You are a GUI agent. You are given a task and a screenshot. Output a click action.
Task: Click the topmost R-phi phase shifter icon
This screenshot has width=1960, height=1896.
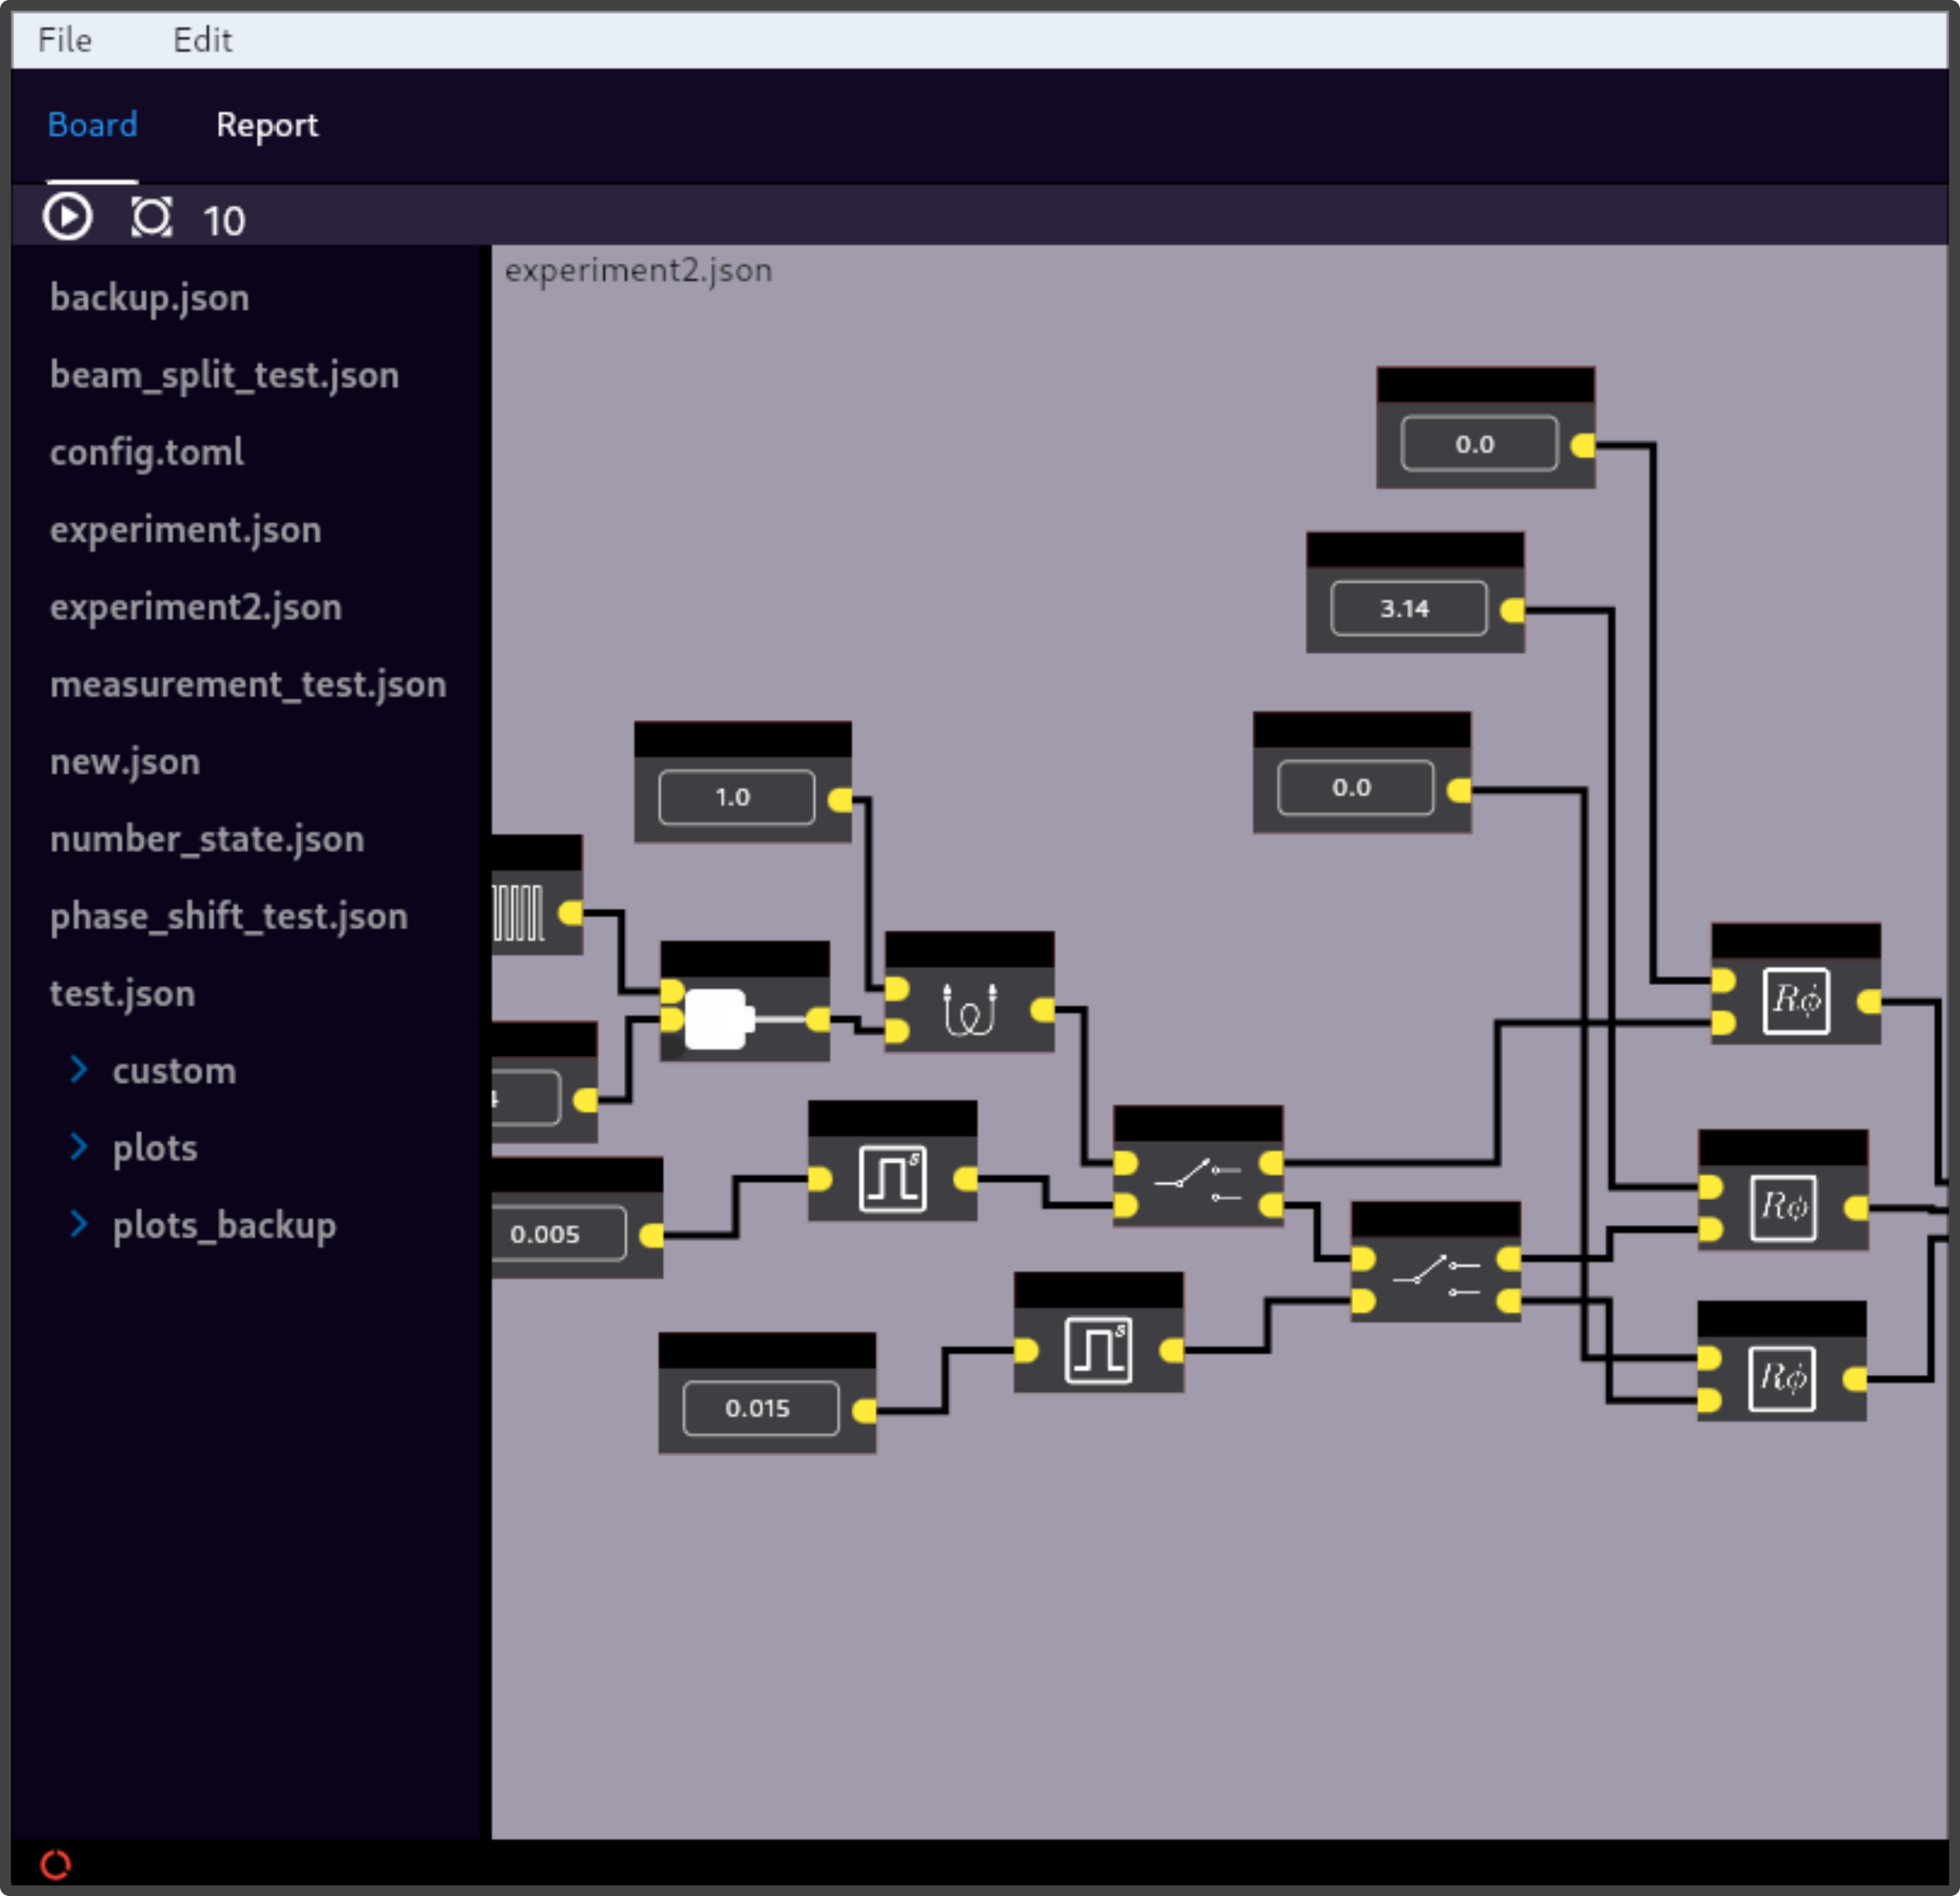click(x=1796, y=1000)
